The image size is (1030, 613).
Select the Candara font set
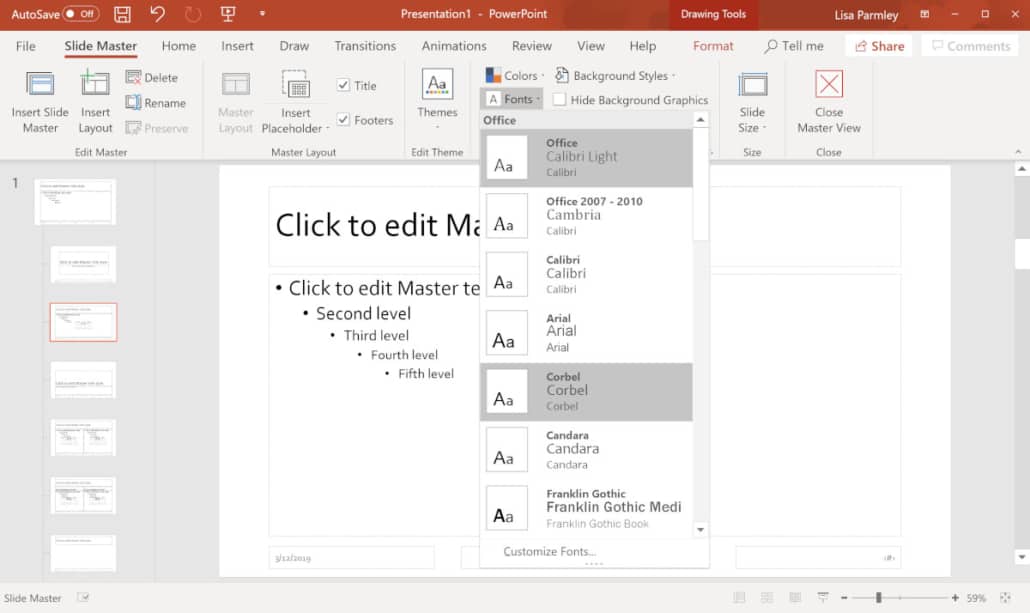pos(586,449)
